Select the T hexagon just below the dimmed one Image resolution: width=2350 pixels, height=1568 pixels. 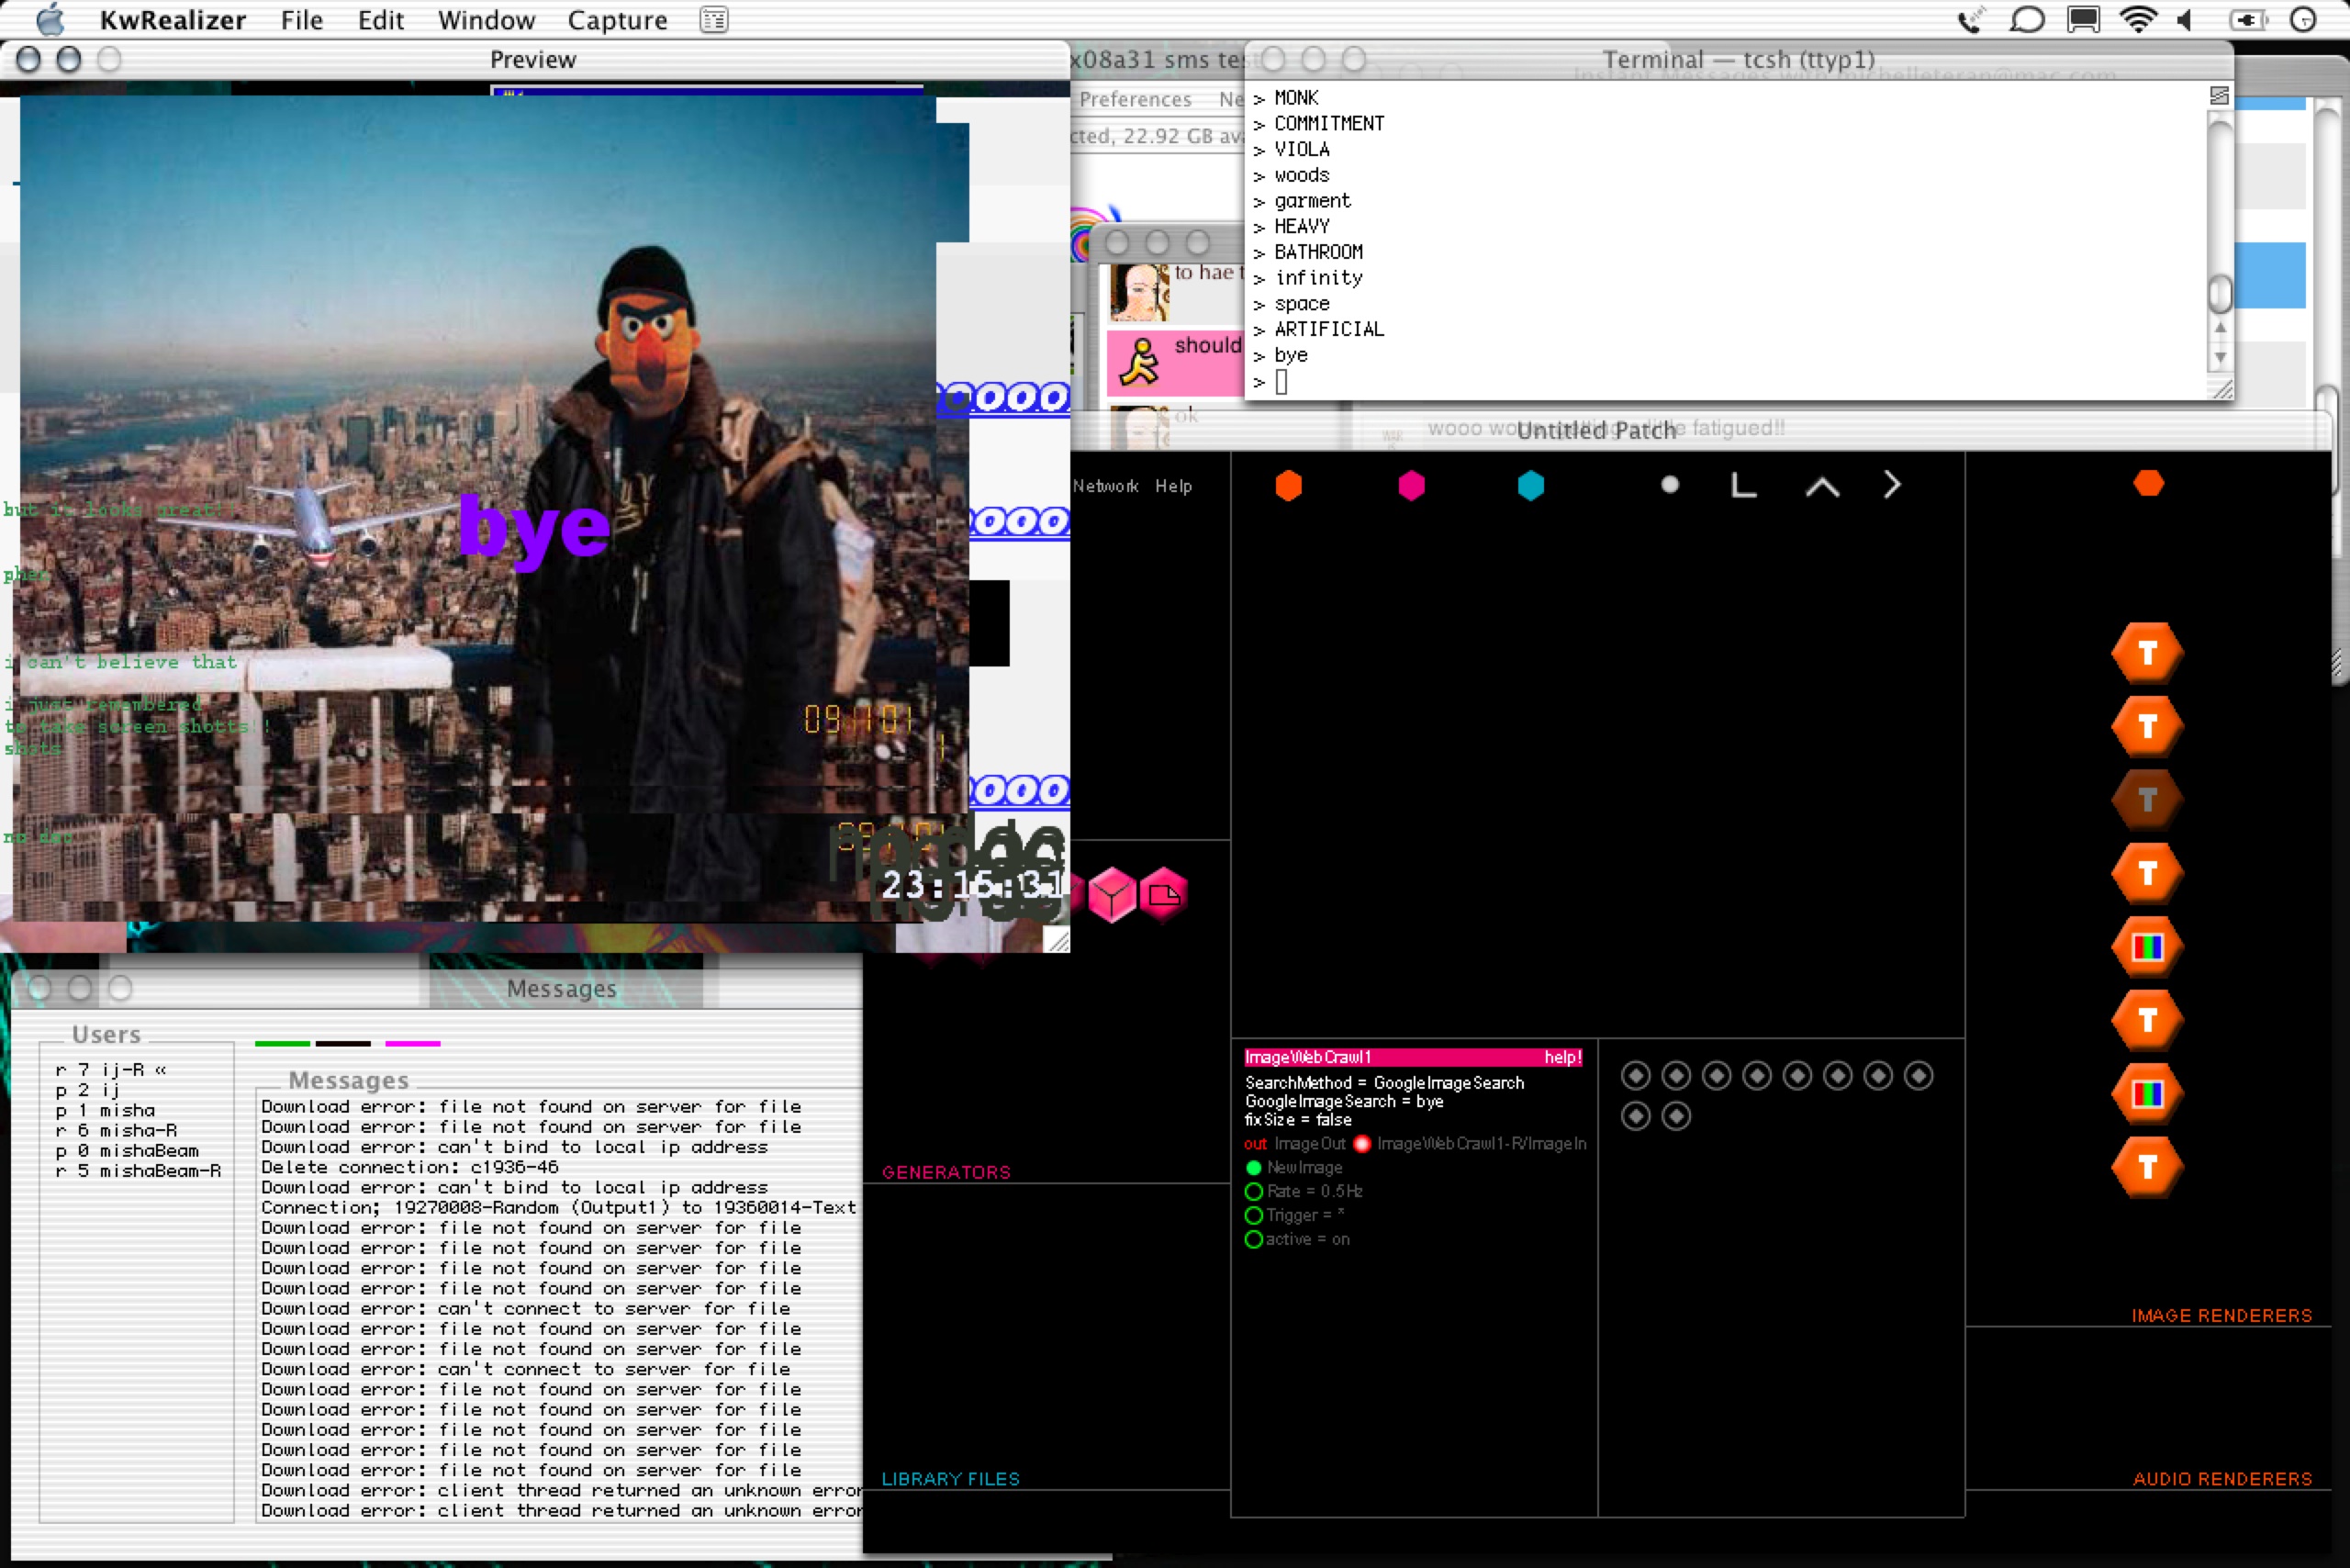click(2147, 873)
